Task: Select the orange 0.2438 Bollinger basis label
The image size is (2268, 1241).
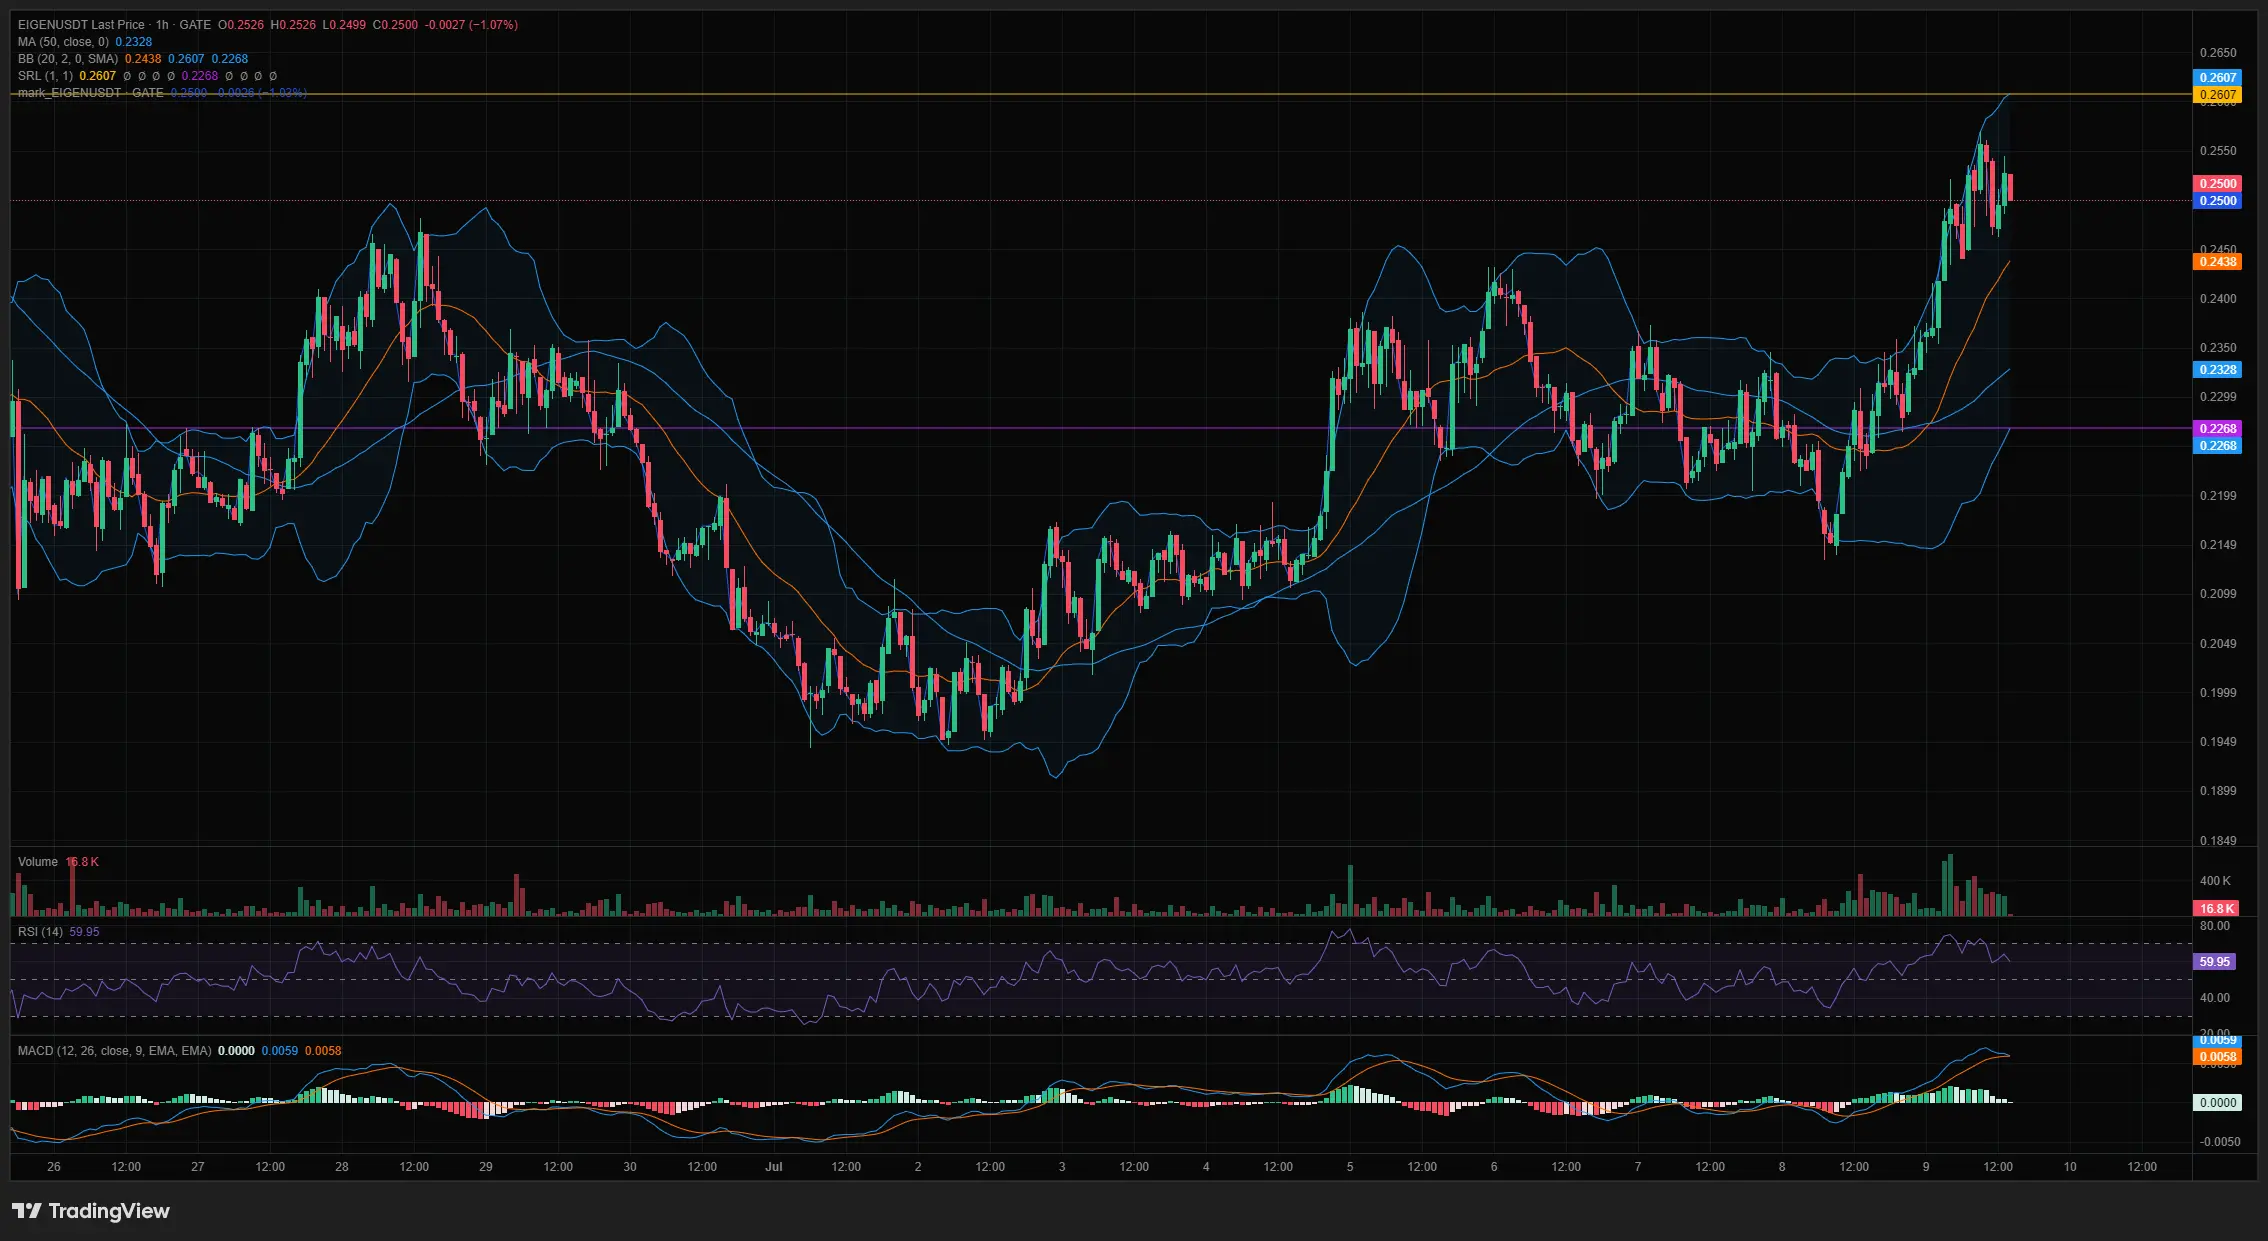Action: pos(2217,262)
